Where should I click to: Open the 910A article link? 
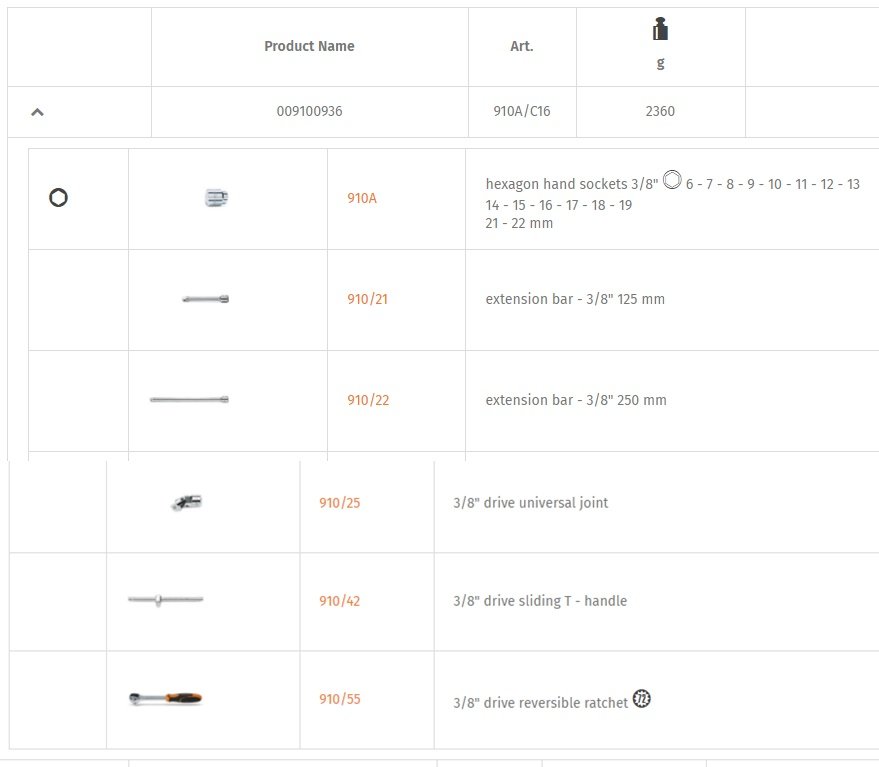click(362, 198)
